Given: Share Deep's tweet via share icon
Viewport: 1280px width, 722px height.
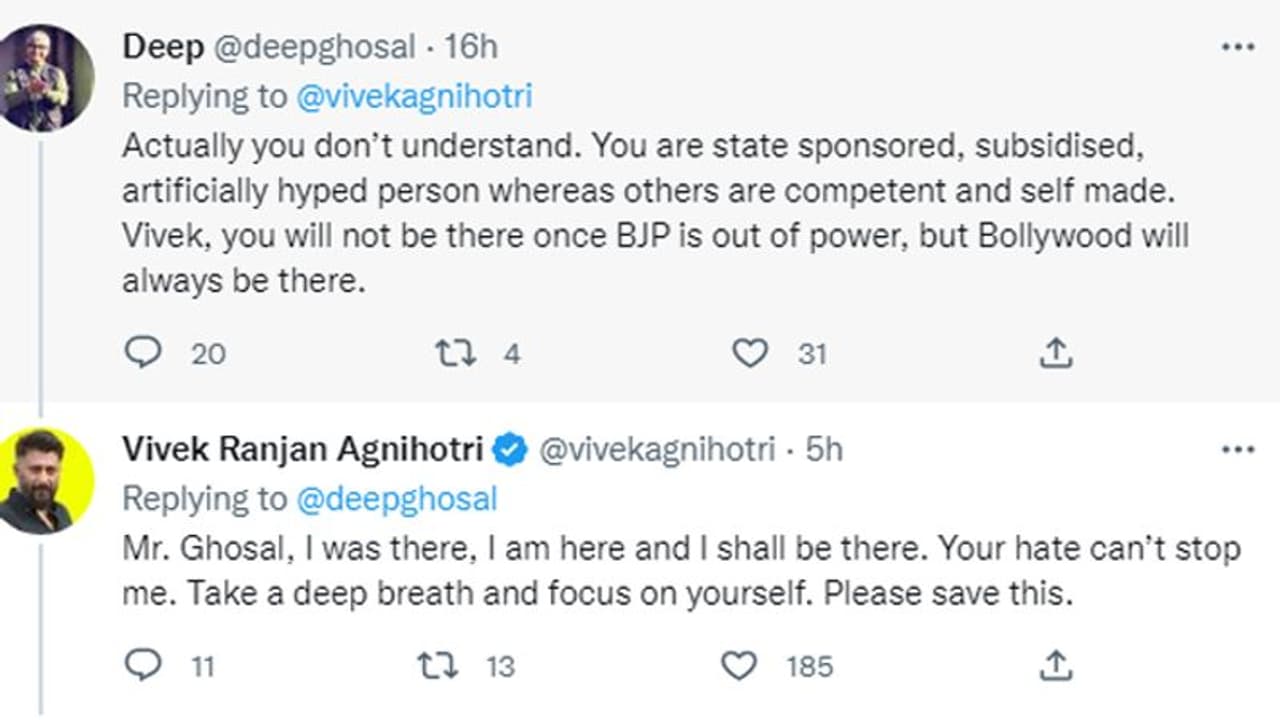Looking at the screenshot, I should pos(1057,352).
